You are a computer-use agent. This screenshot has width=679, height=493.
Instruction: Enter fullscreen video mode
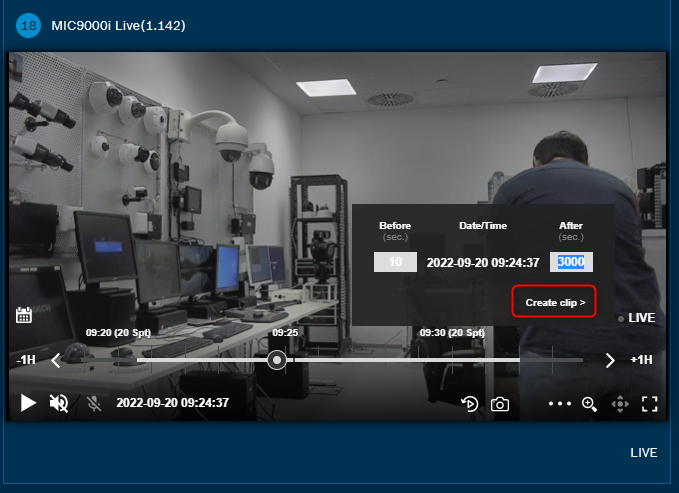[649, 404]
